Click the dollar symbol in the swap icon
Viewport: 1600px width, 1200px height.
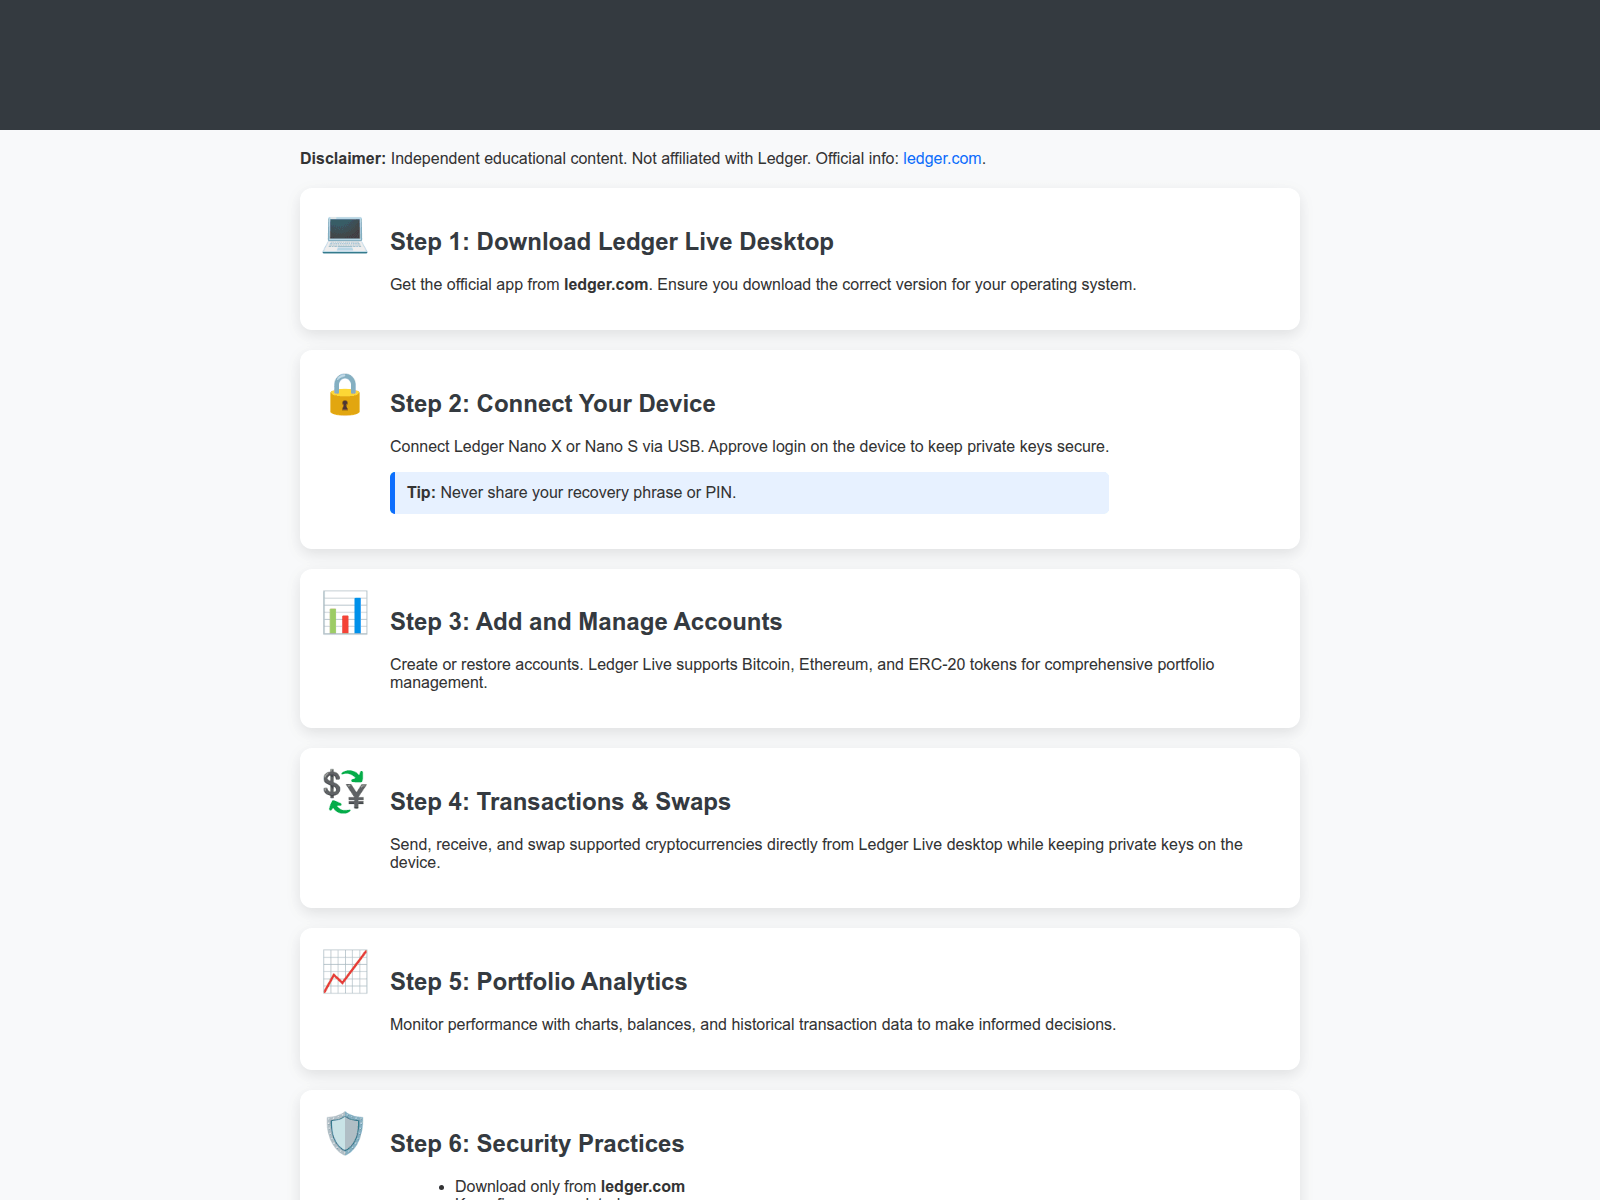[x=331, y=783]
